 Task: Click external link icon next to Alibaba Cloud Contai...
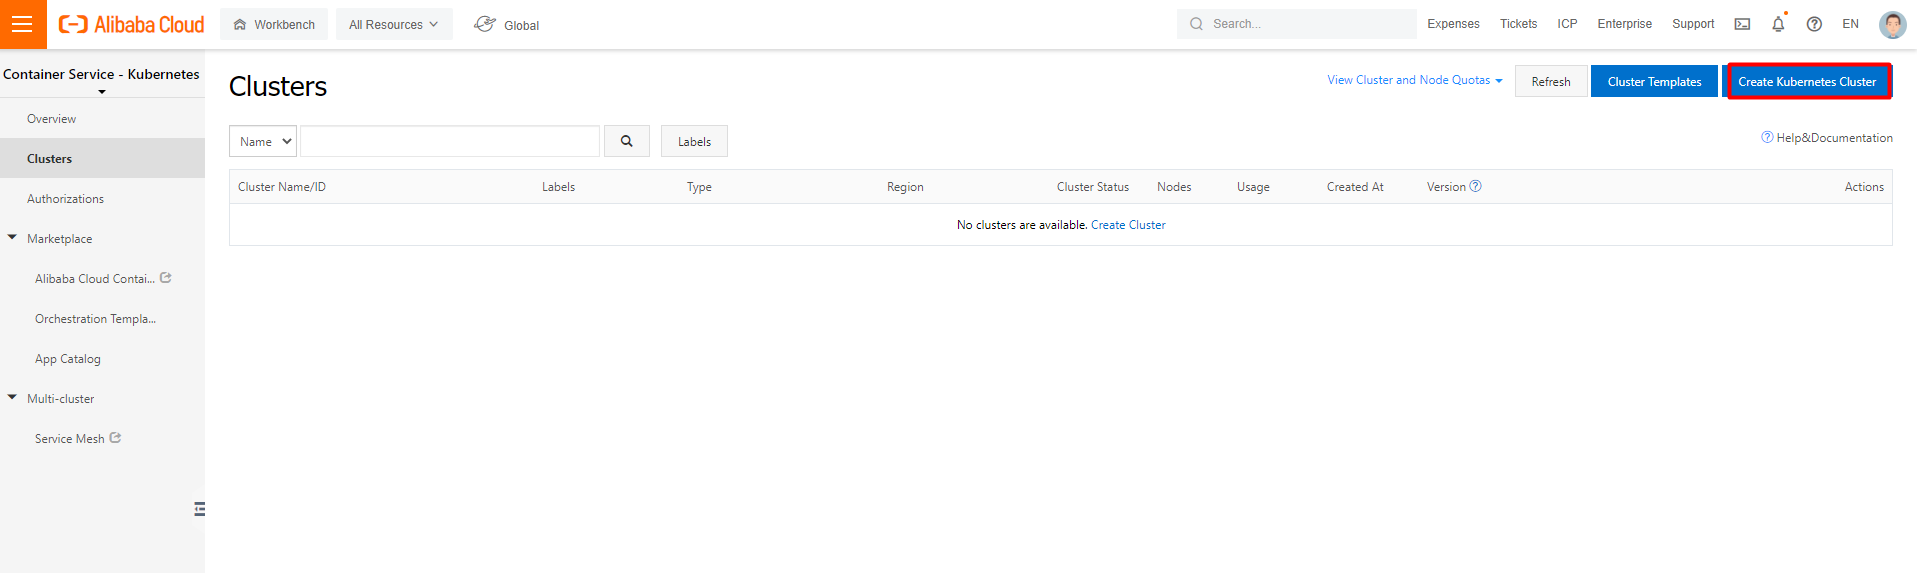(x=166, y=278)
